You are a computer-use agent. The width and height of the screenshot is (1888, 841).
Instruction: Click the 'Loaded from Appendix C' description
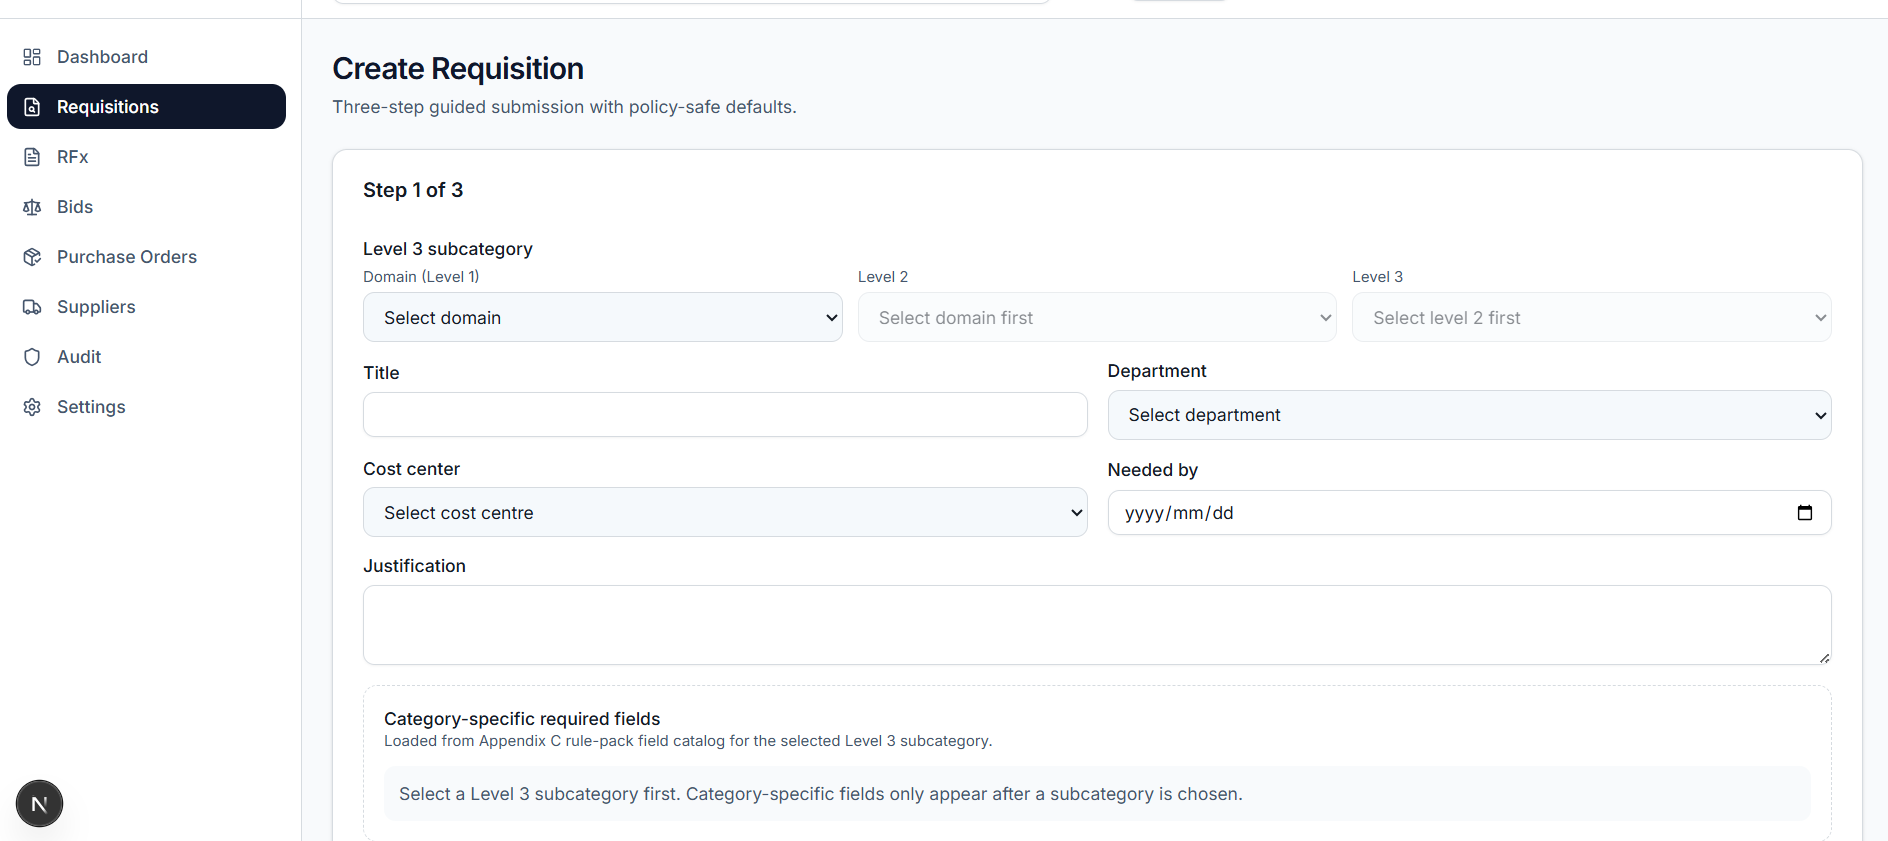pos(688,741)
